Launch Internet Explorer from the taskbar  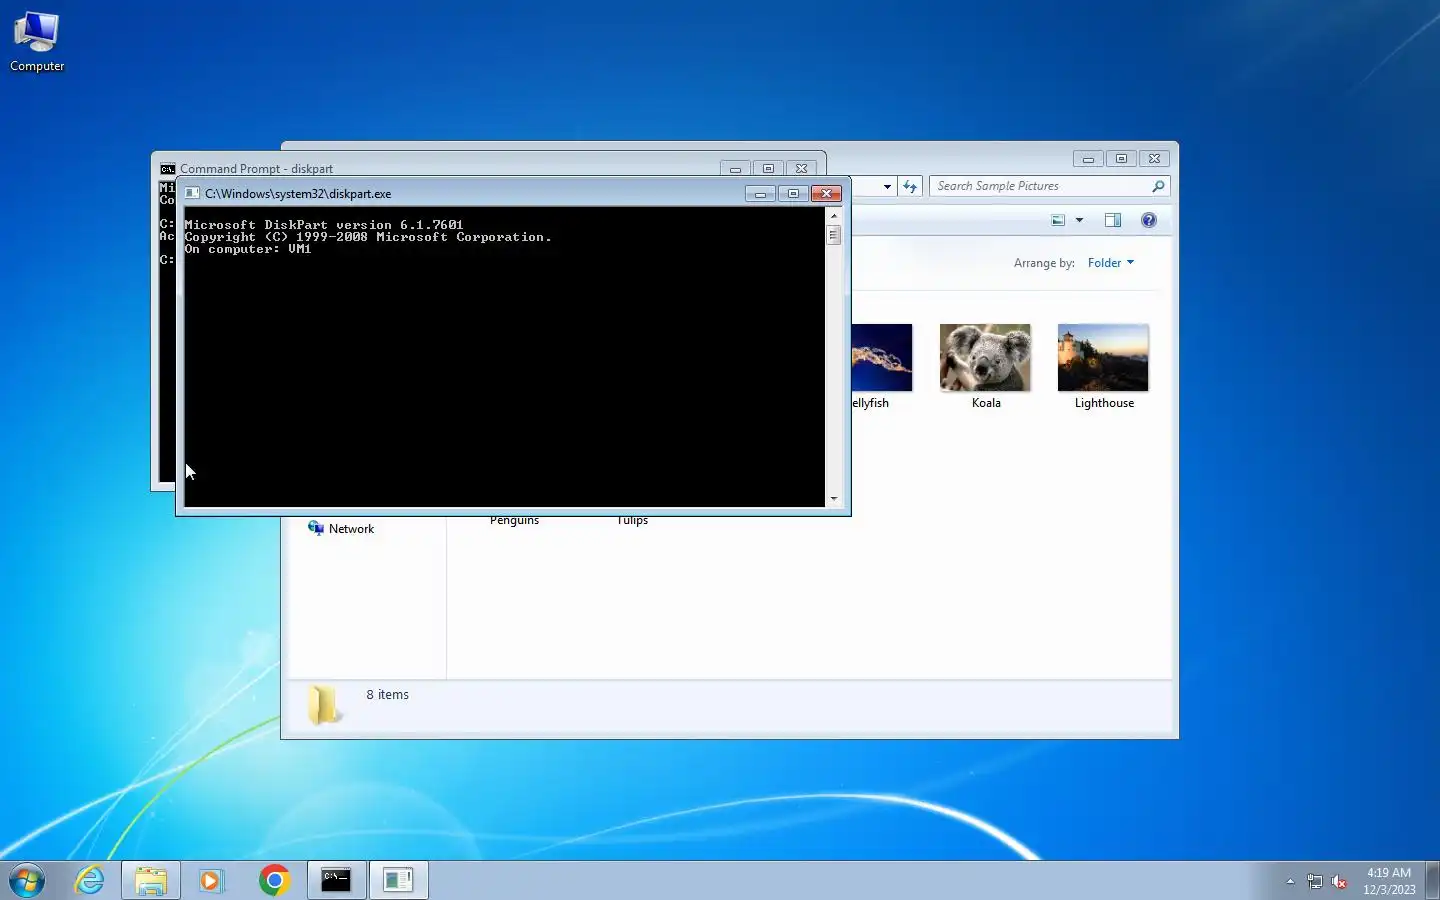[90, 880]
